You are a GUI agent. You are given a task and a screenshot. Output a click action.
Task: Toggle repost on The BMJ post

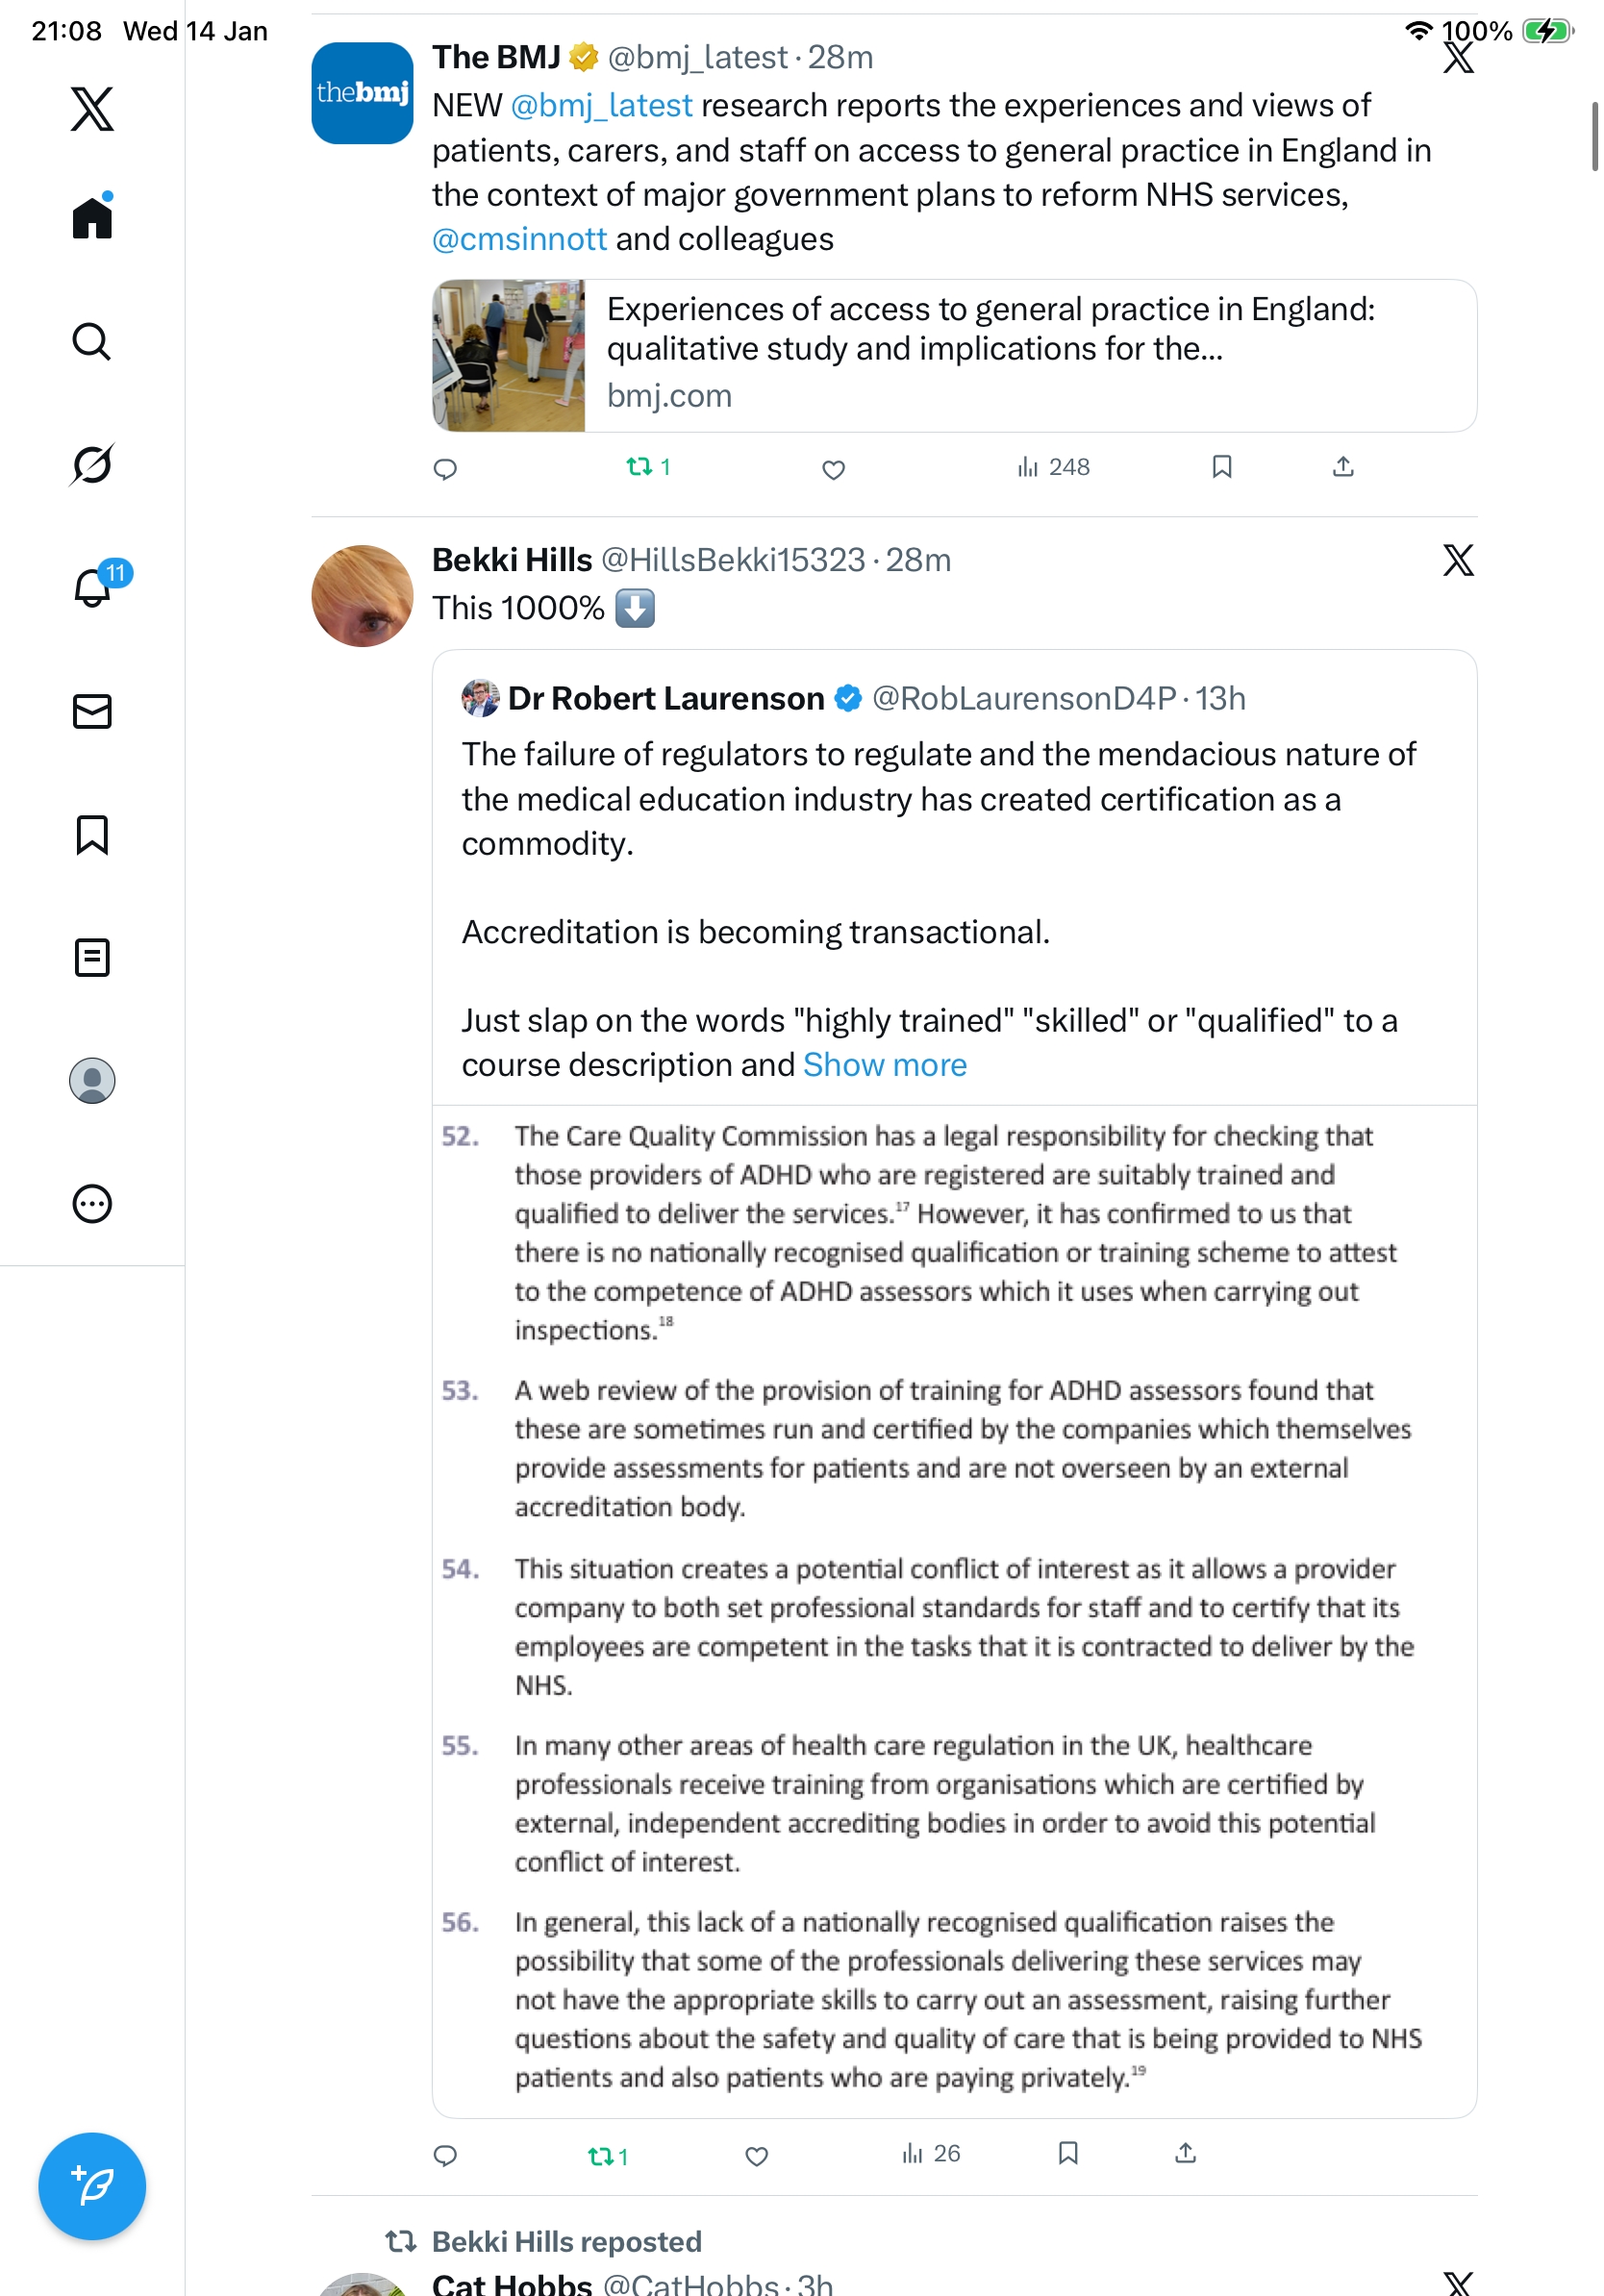coord(647,467)
